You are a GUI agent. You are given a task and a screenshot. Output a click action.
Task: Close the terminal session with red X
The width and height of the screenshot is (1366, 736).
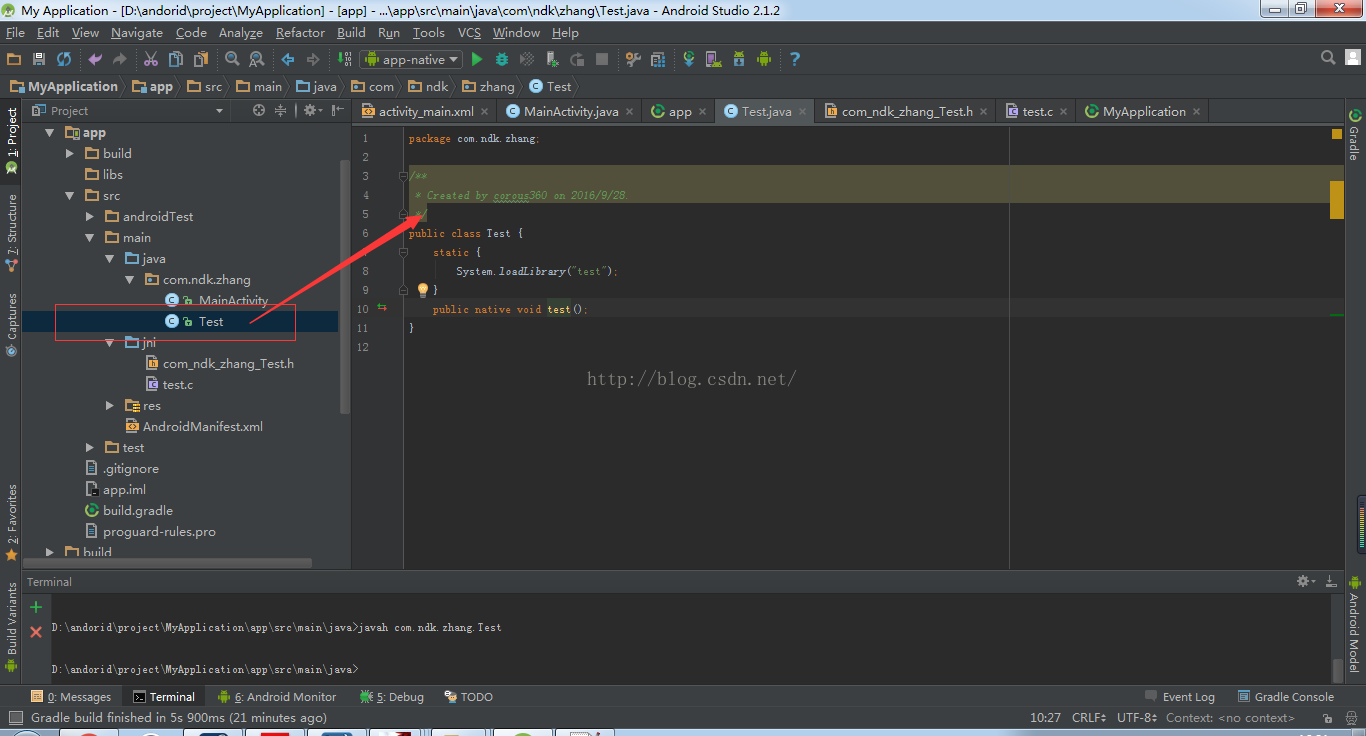(x=36, y=632)
